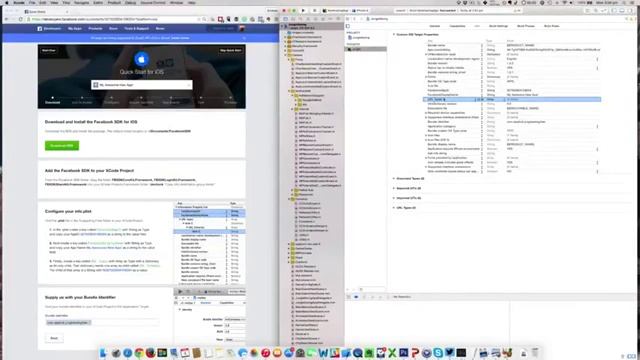Expand the Exported UTIs (0) section
Image resolution: width=640 pixels, height=360 pixels.
pyautogui.click(x=394, y=188)
